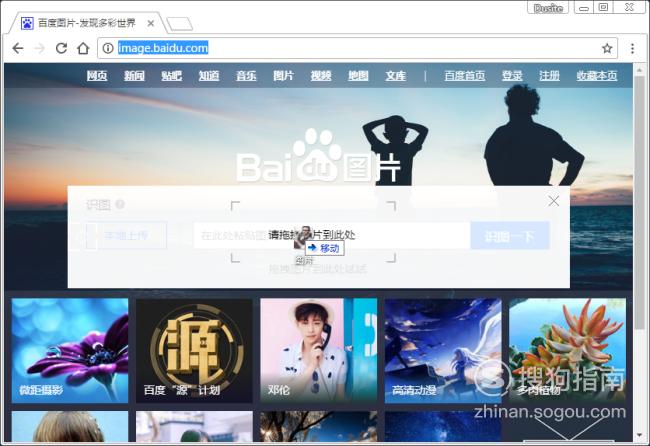This screenshot has height=446, width=650.
Task: Open the 微距摄影 flower thumbnail
Action: (x=70, y=350)
